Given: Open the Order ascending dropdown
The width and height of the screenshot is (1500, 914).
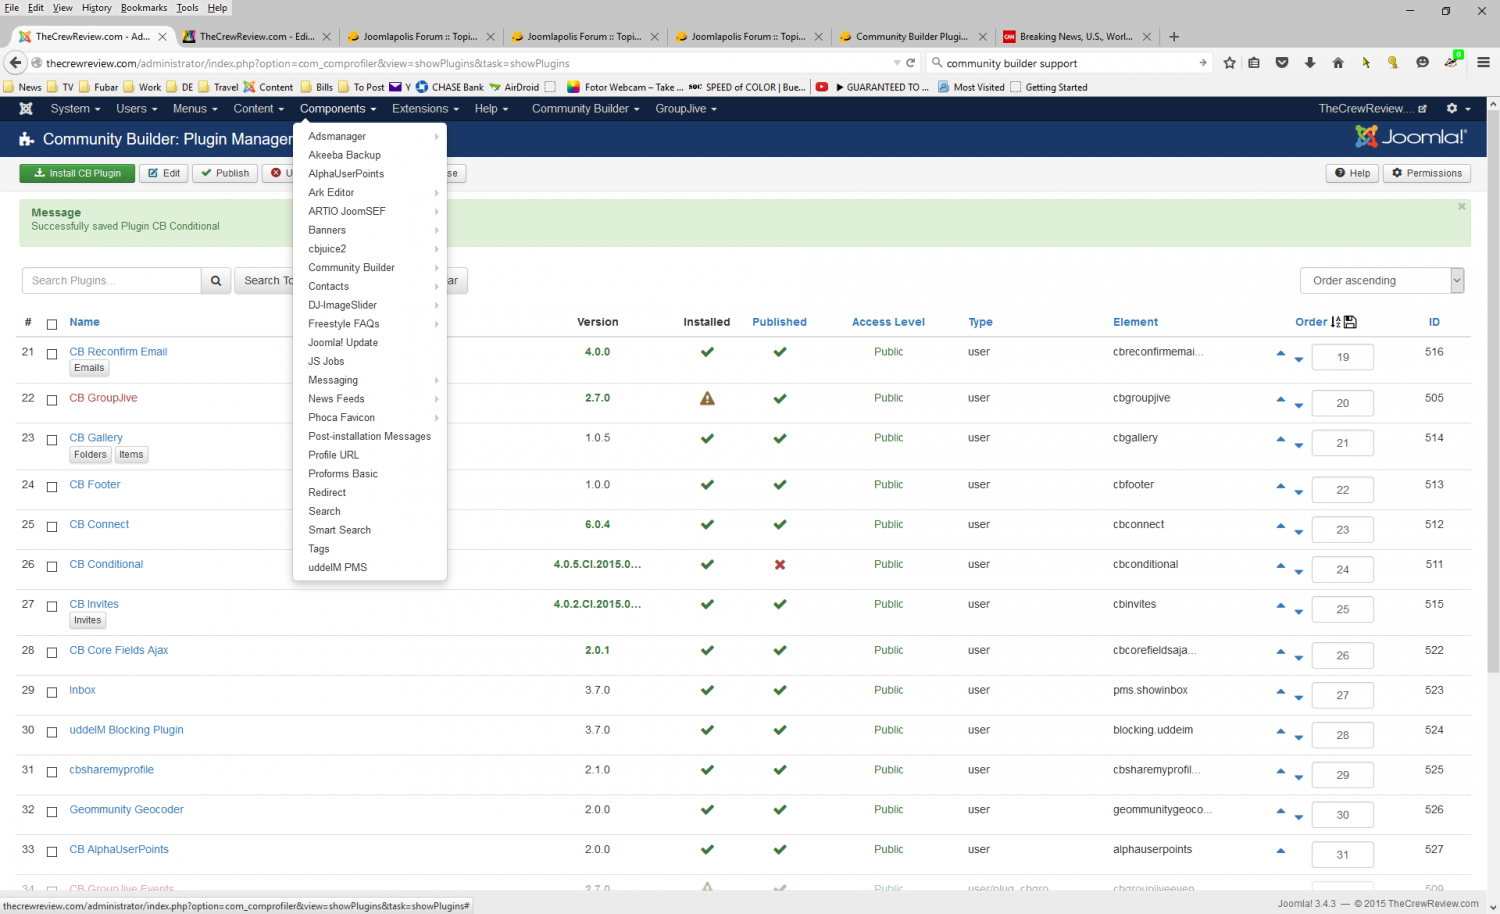Looking at the screenshot, I should coord(1382,281).
